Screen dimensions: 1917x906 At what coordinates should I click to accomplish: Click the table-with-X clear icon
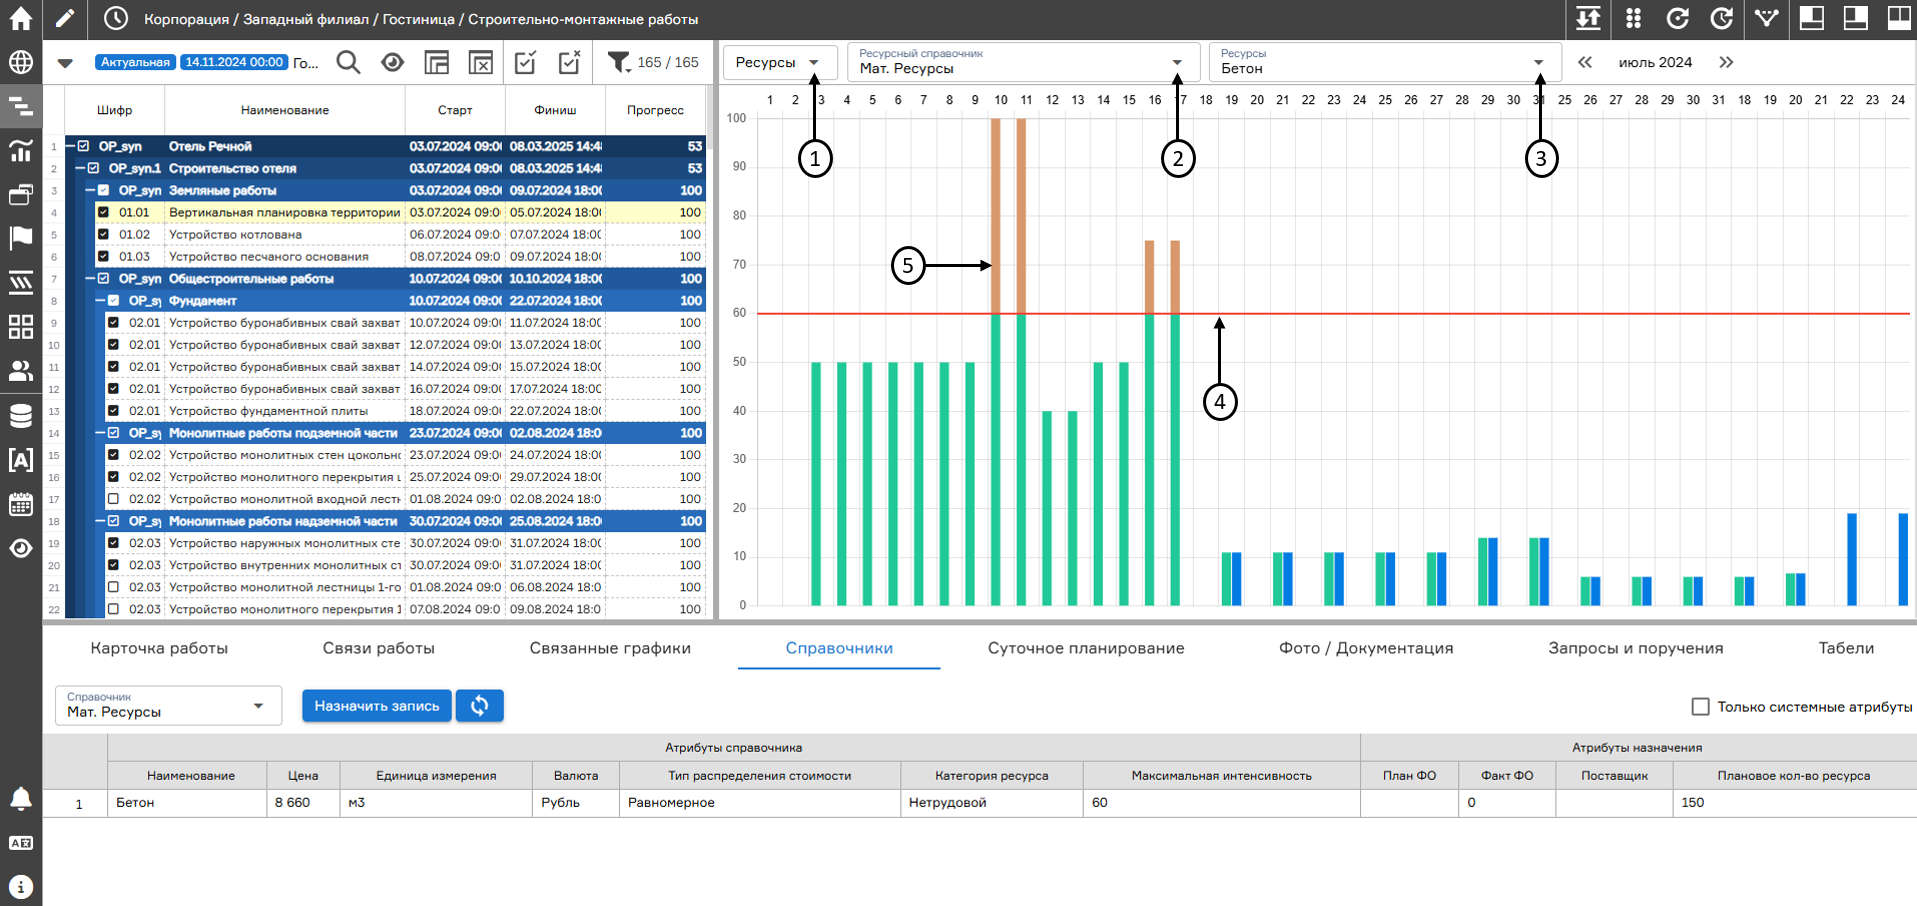(481, 62)
